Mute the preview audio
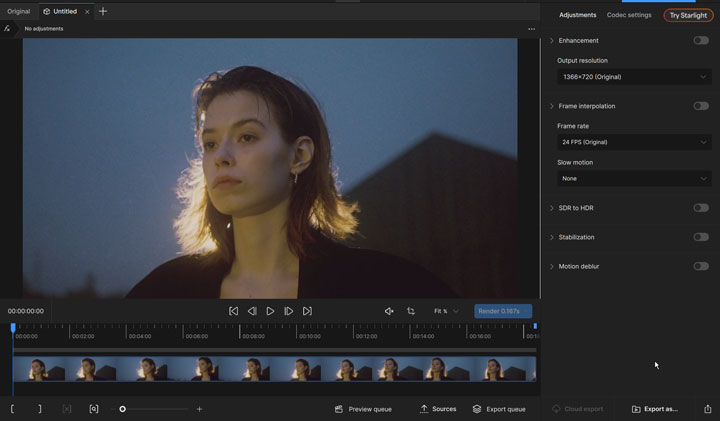The image size is (720, 421). (x=389, y=311)
